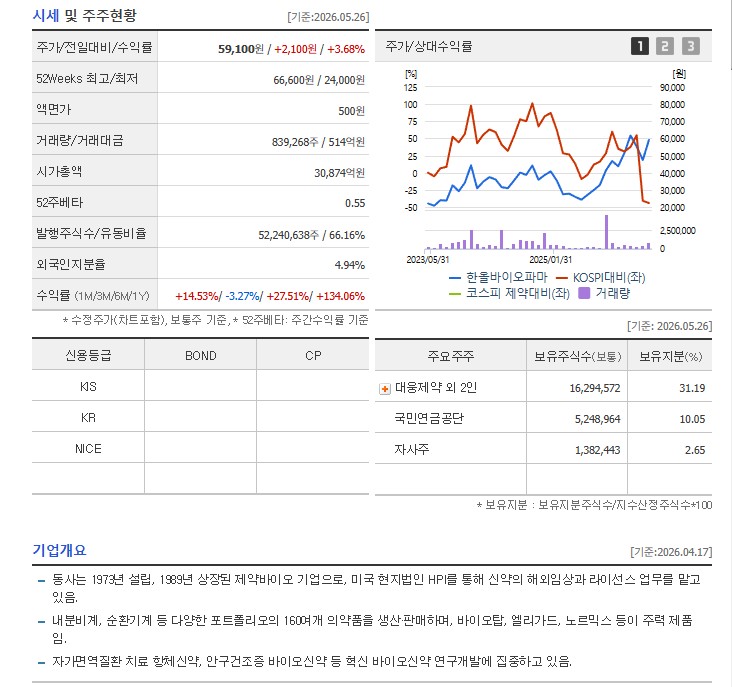The image size is (732, 687).
Task: Select the overview line starting 내분비계, 순환기계
Action: coord(372,629)
